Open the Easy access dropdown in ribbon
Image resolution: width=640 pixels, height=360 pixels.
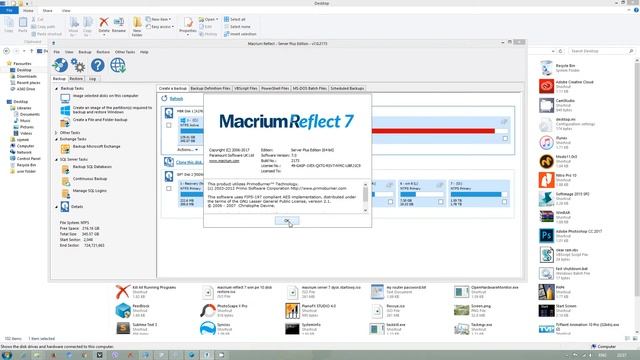pyautogui.click(x=160, y=27)
